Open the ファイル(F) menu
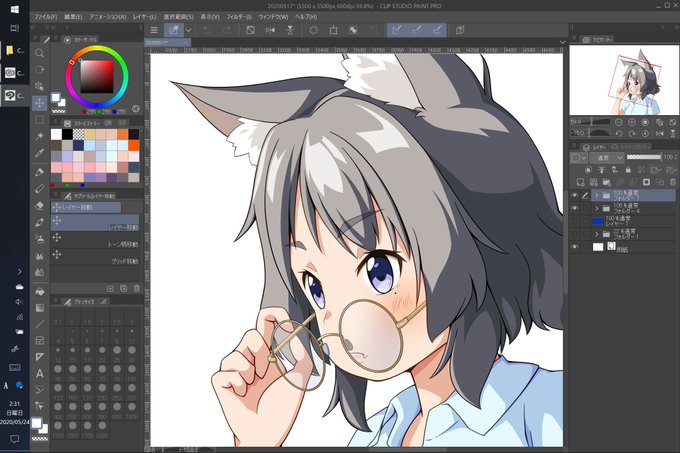 pos(45,17)
